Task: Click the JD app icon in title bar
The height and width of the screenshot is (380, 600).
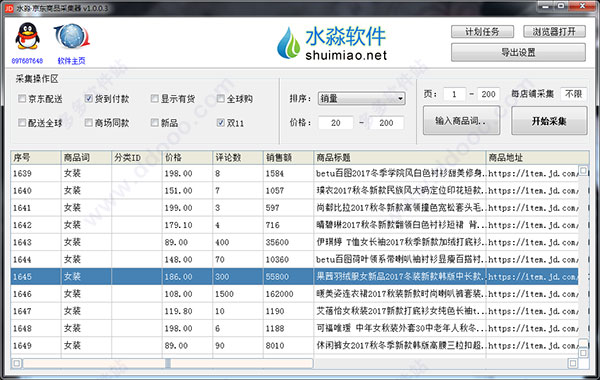Action: click(x=9, y=8)
